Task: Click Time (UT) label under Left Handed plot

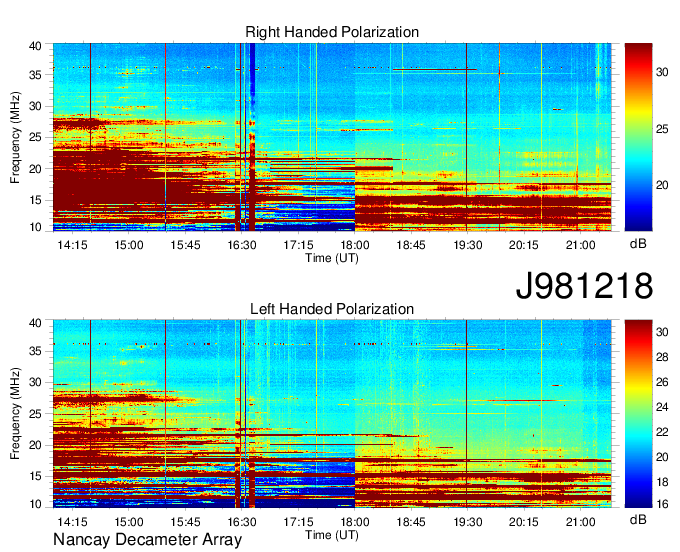Action: (332, 535)
